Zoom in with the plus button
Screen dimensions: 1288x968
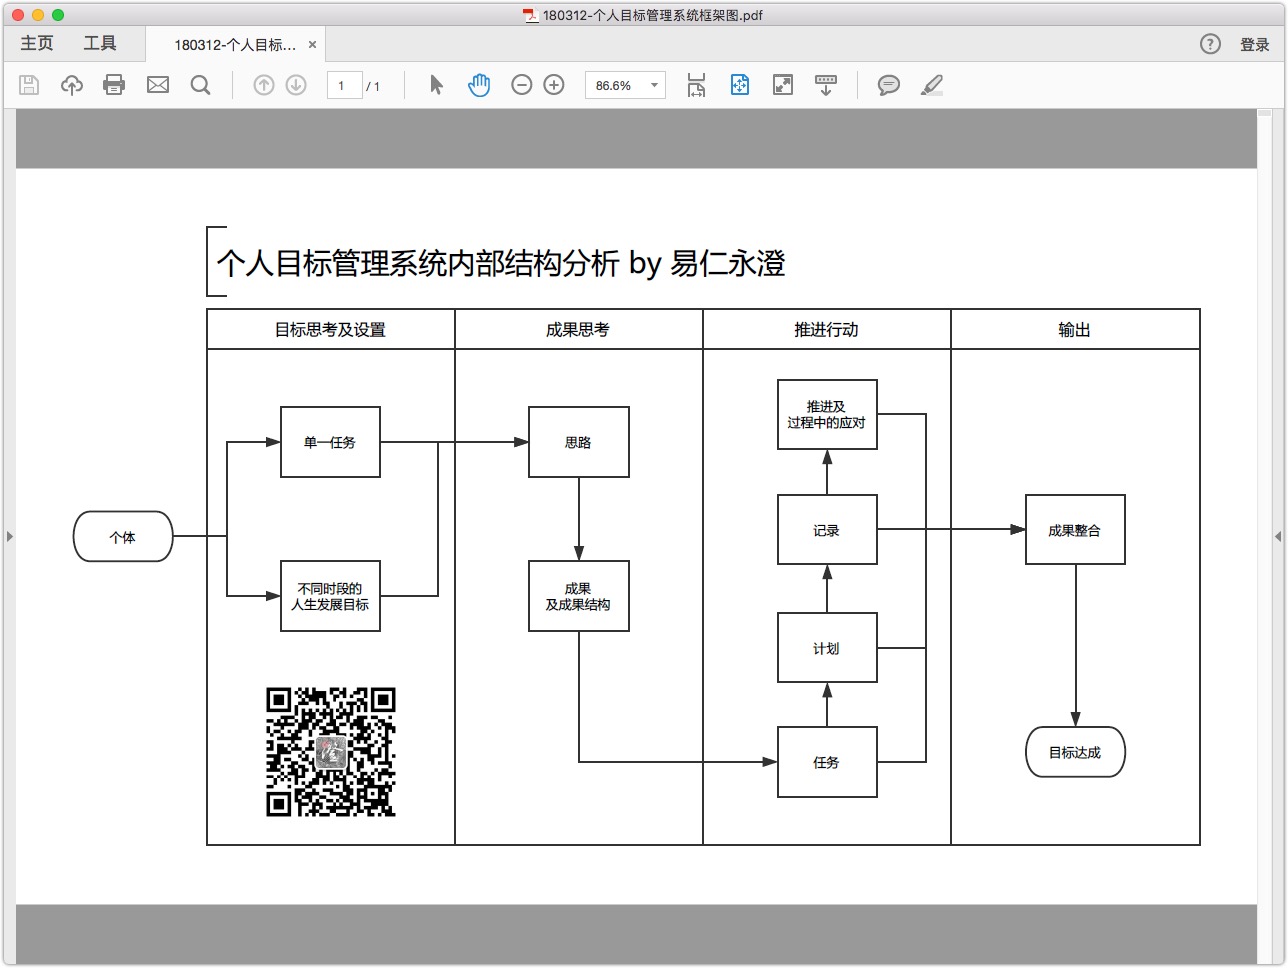click(x=554, y=85)
